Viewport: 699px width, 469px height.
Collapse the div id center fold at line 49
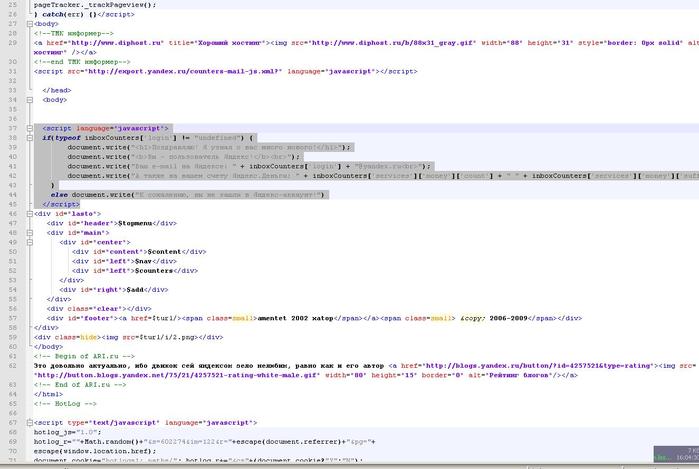point(29,243)
